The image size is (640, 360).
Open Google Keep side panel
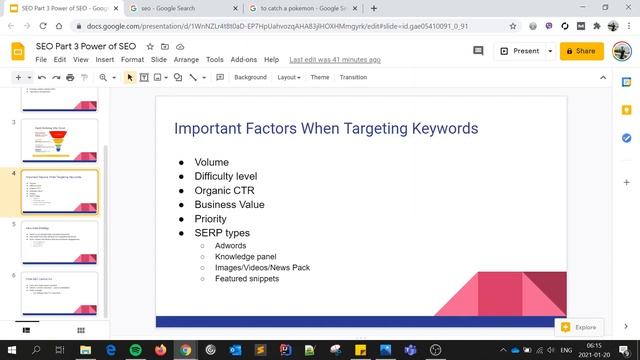(627, 110)
